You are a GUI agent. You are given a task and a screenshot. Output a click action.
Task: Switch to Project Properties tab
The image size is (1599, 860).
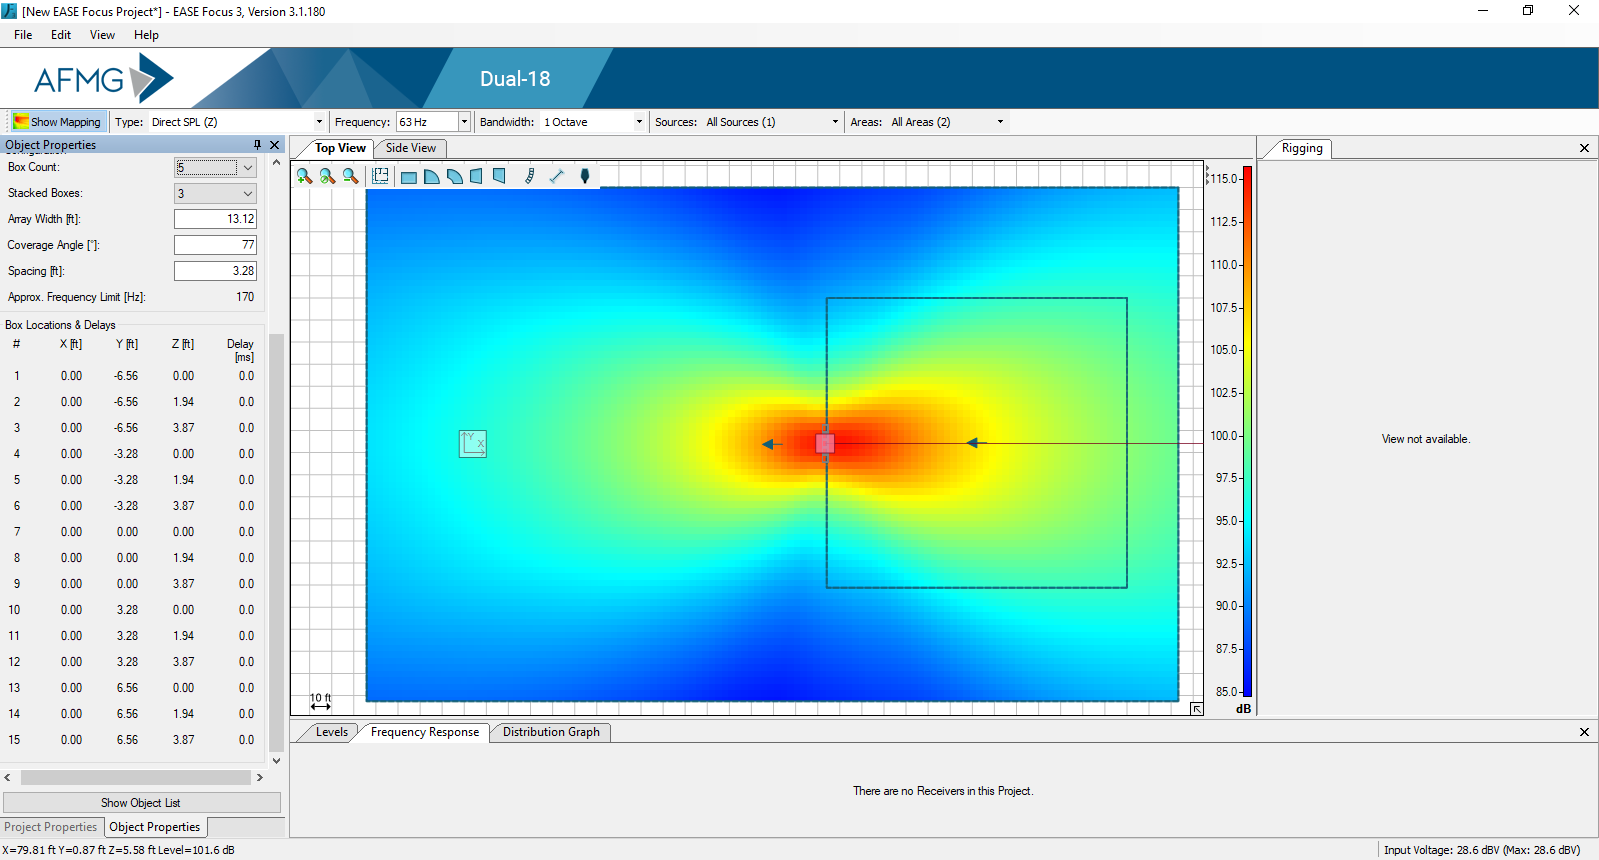(x=51, y=827)
